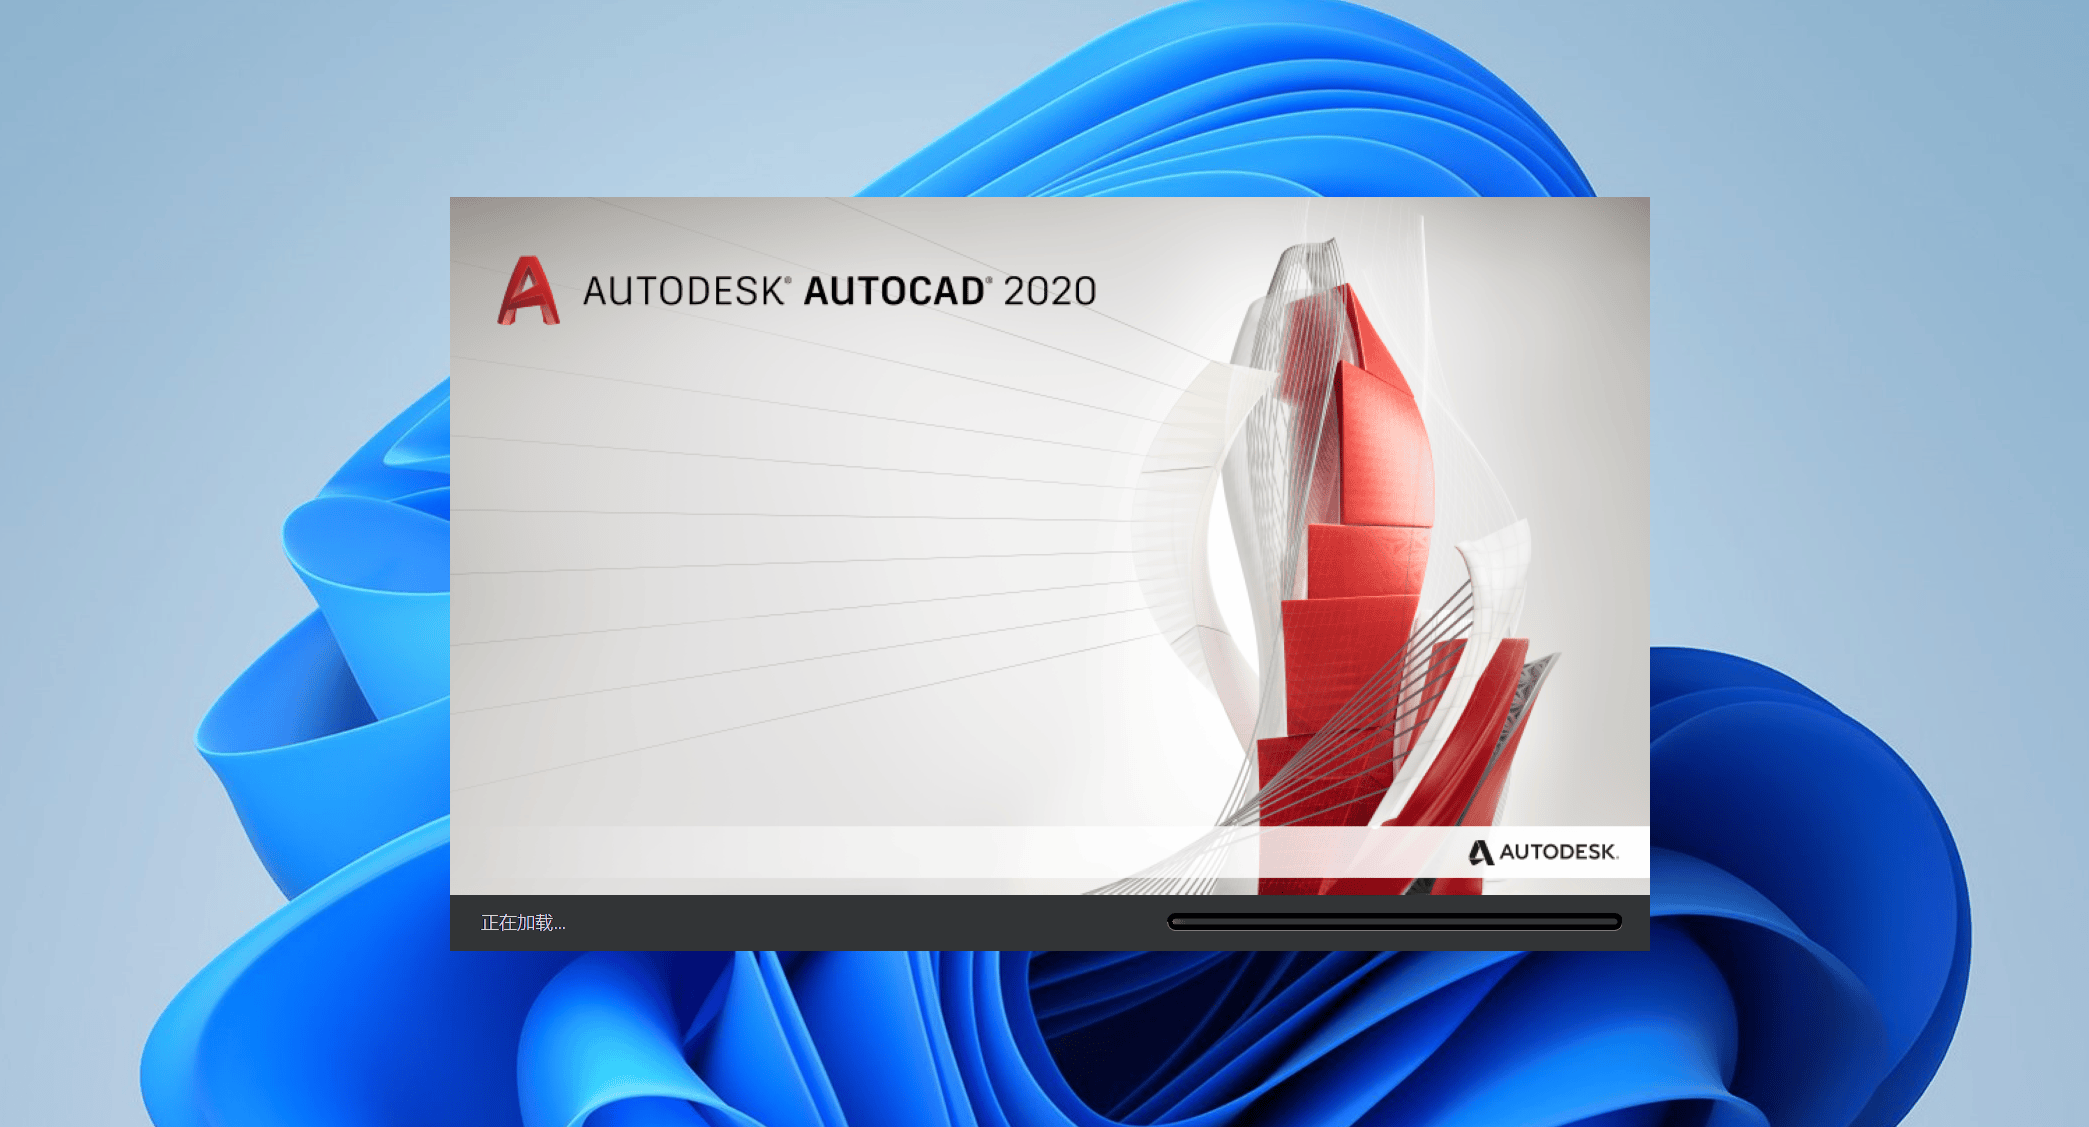Click the red AutoCAD A logo
The width and height of the screenshot is (2089, 1127).
[x=528, y=290]
